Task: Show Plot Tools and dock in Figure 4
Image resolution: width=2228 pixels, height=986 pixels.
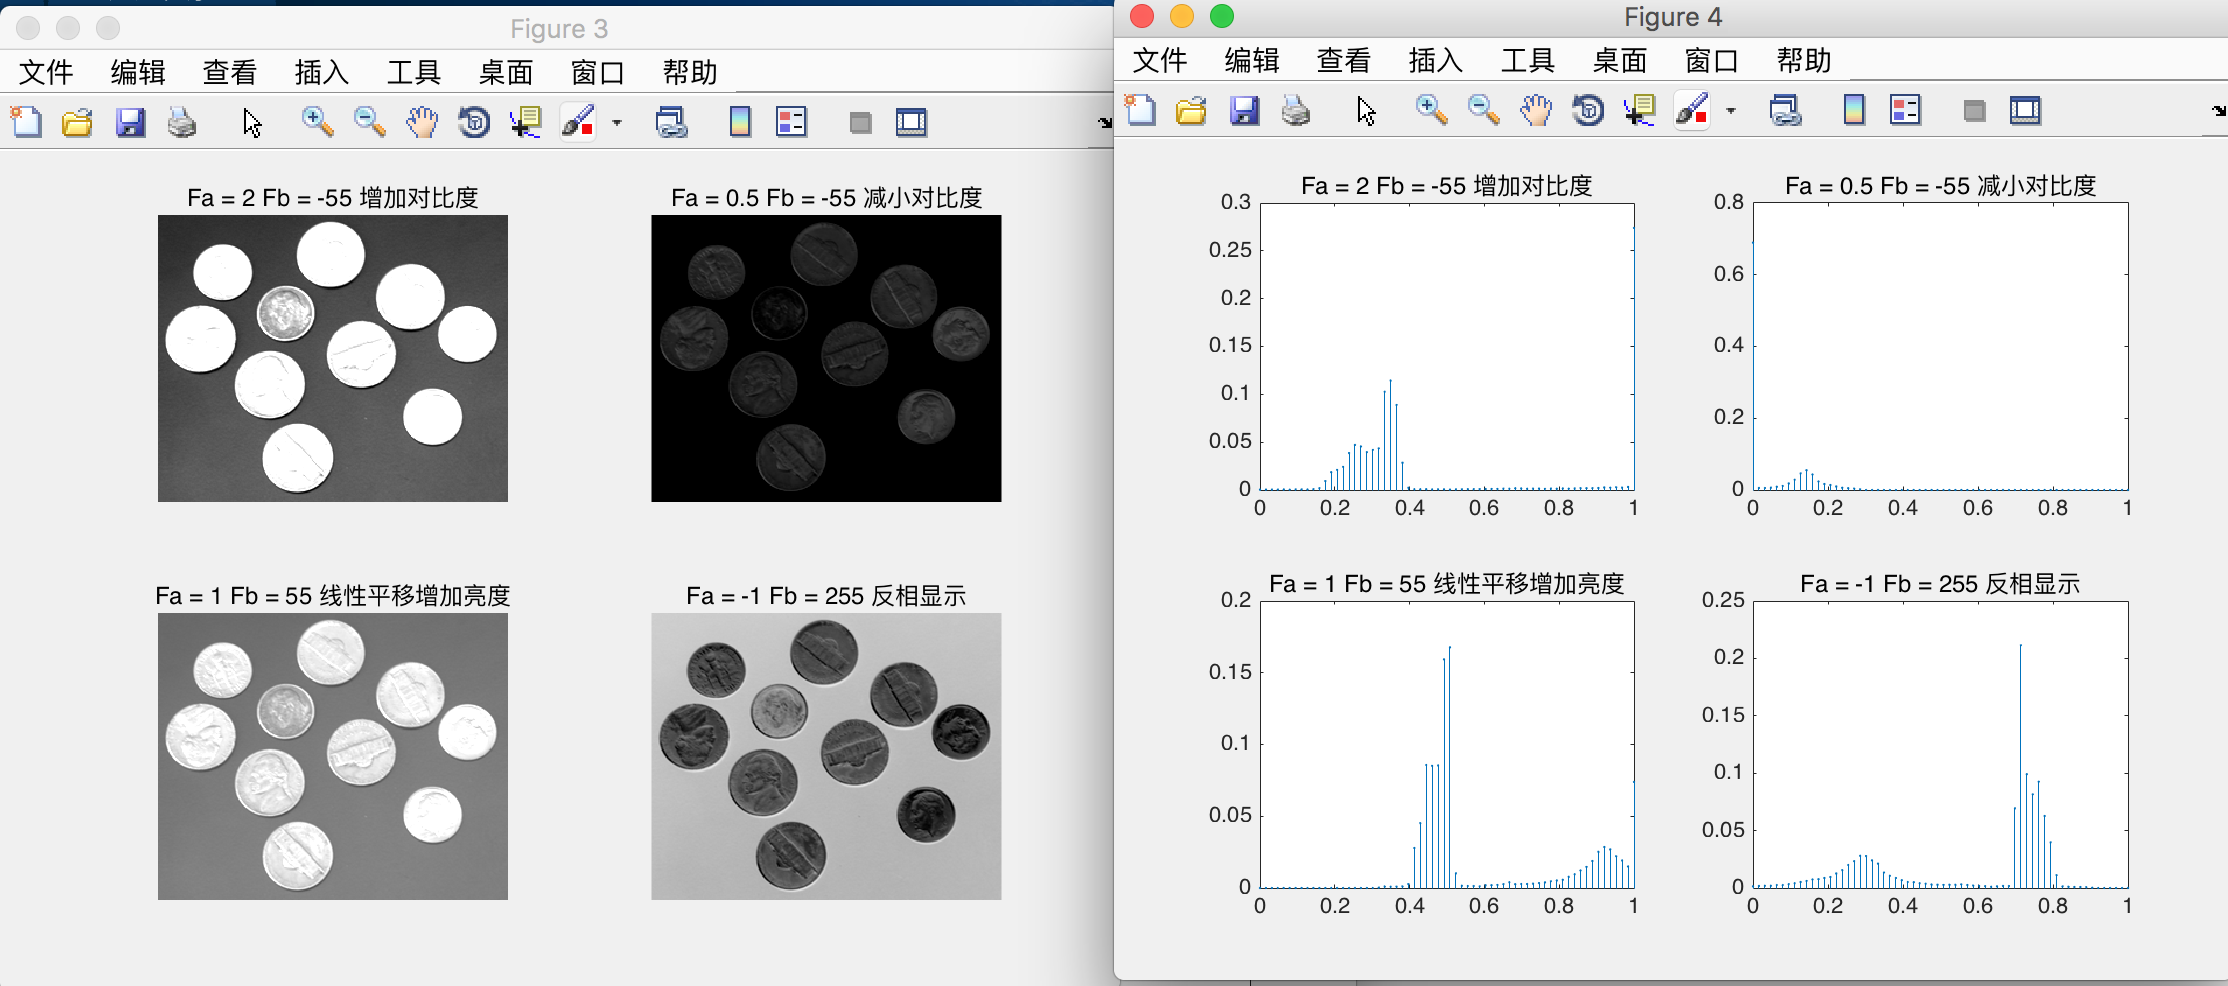Action: [x=2025, y=110]
